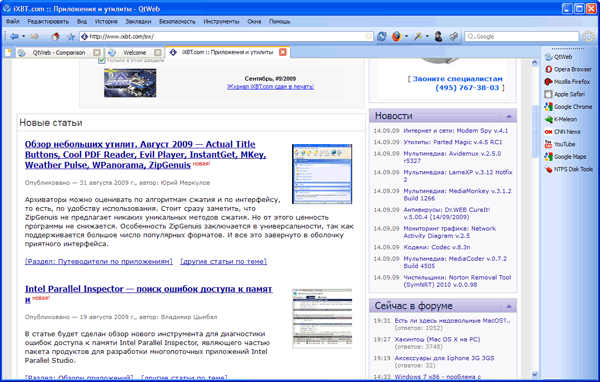600x382 pixels.
Task: Open the Помощь menu
Action: click(279, 21)
